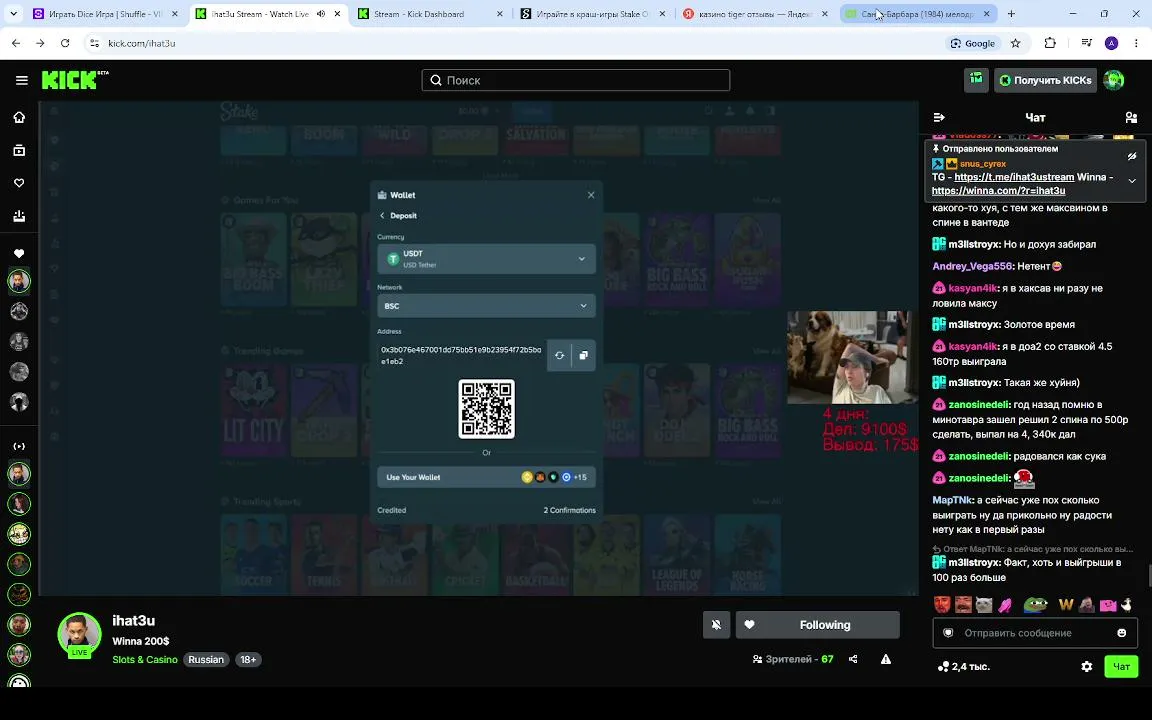Open the BSC network dropdown
This screenshot has height=720, width=1152.
point(486,306)
